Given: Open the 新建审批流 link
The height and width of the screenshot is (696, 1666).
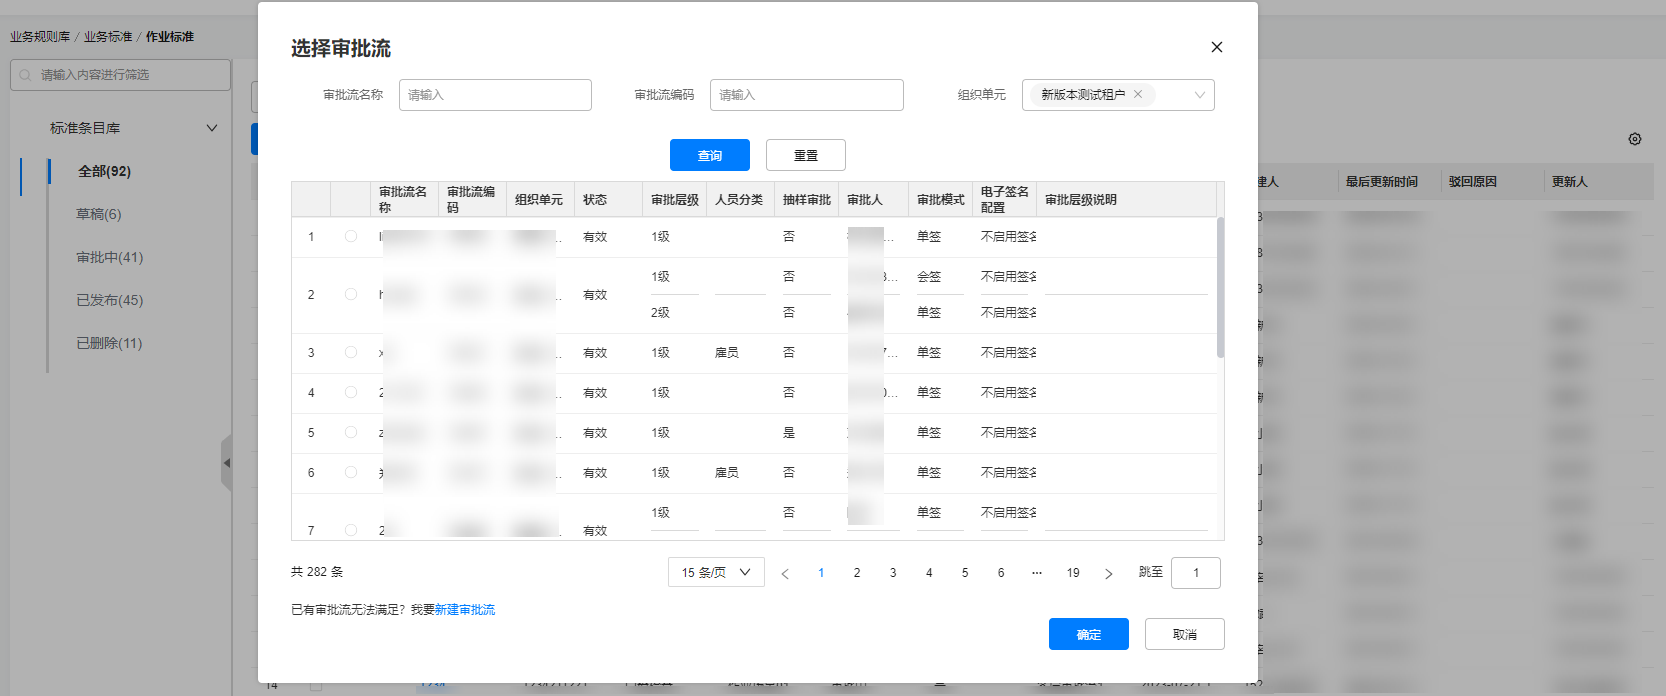Looking at the screenshot, I should pos(465,610).
